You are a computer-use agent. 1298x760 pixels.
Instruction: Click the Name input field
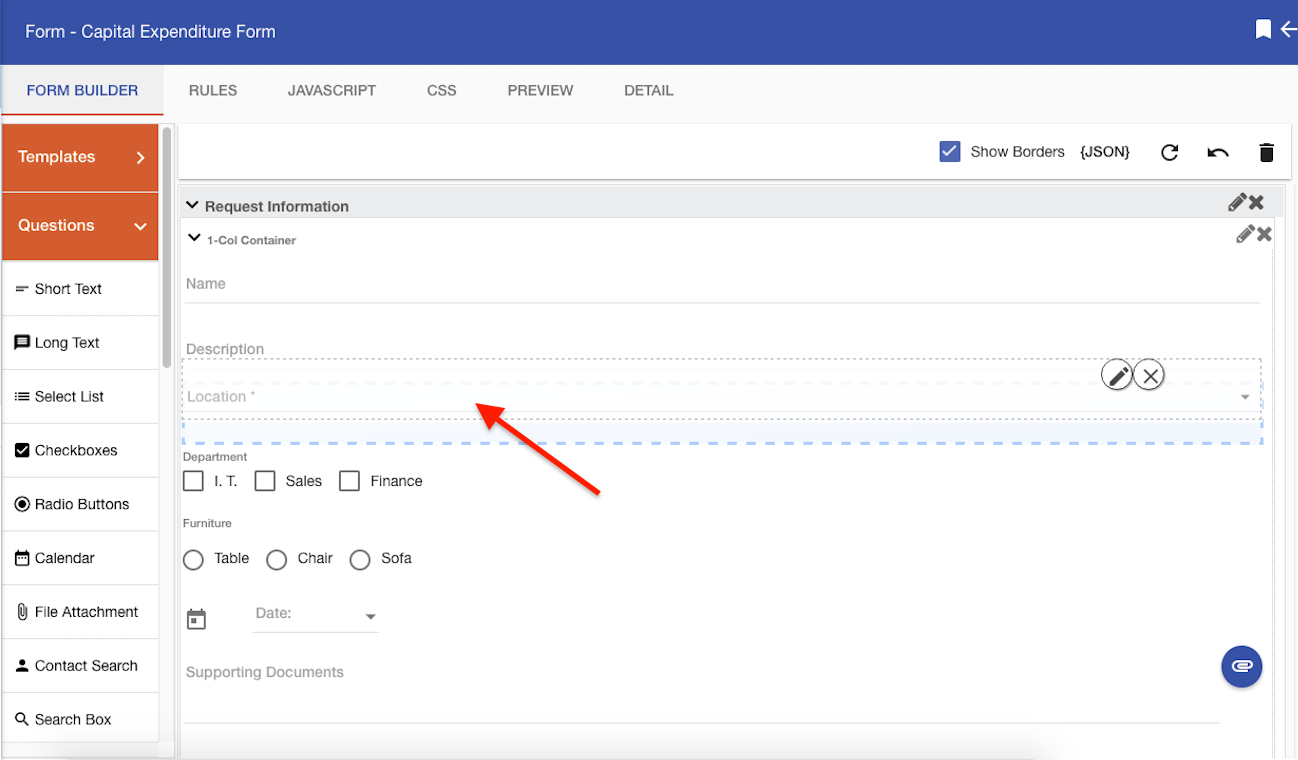[x=720, y=285]
